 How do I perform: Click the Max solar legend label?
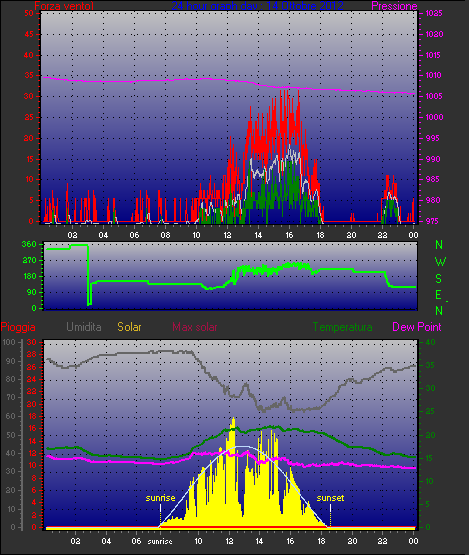pos(195,327)
